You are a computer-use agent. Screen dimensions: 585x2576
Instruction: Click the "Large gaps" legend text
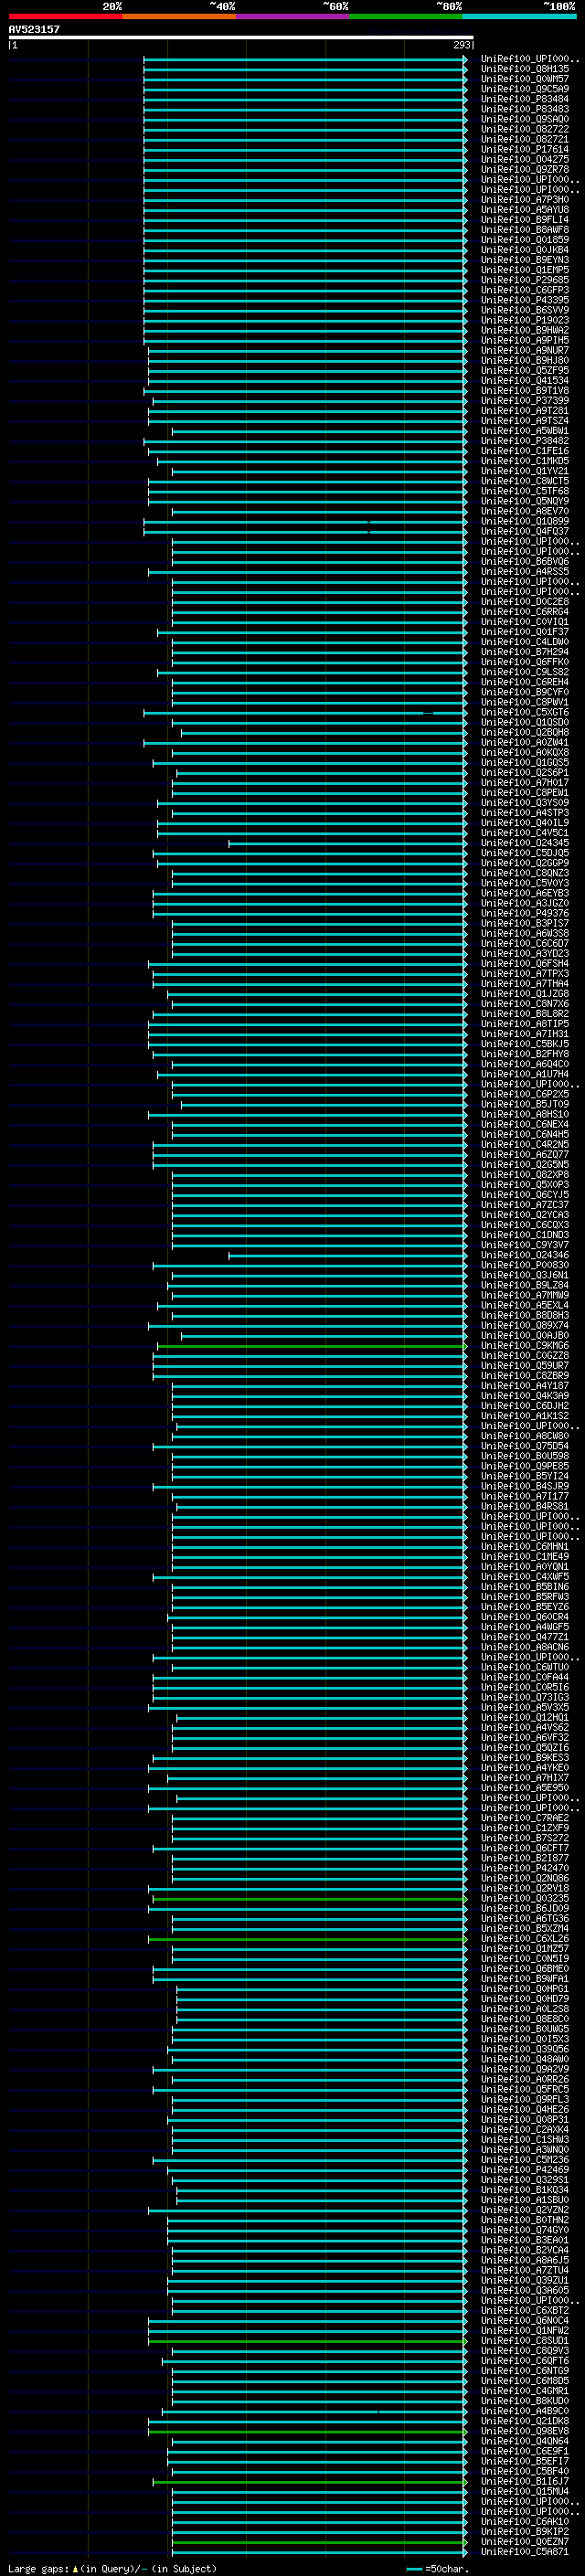point(38,2569)
